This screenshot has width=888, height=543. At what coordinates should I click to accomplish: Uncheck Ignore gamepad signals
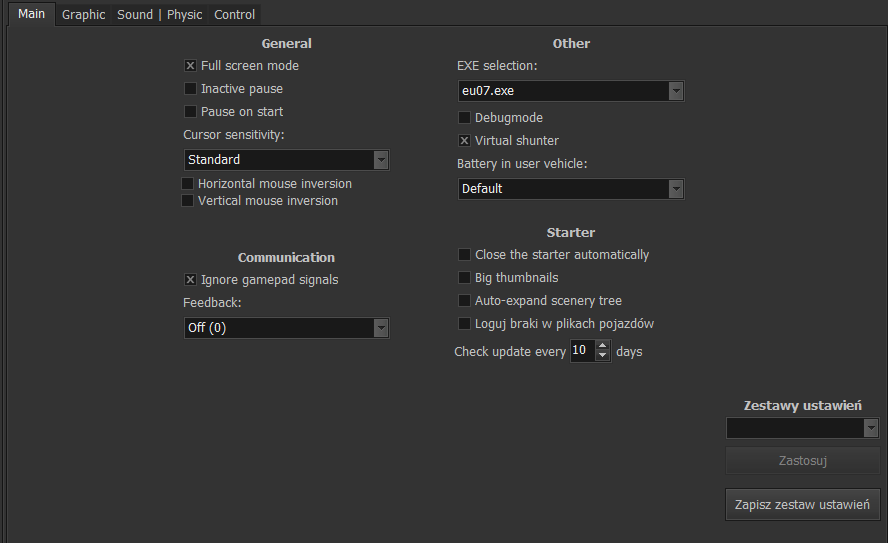pyautogui.click(x=190, y=280)
